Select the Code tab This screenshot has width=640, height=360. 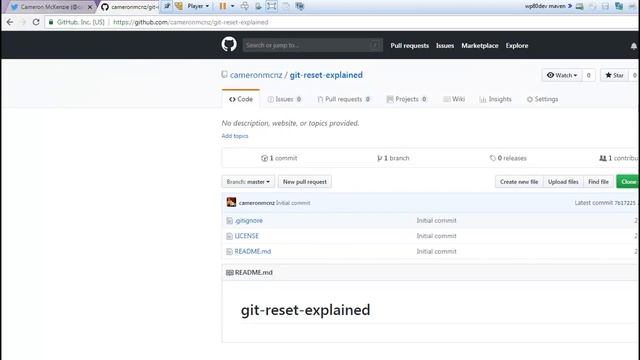[x=241, y=99]
